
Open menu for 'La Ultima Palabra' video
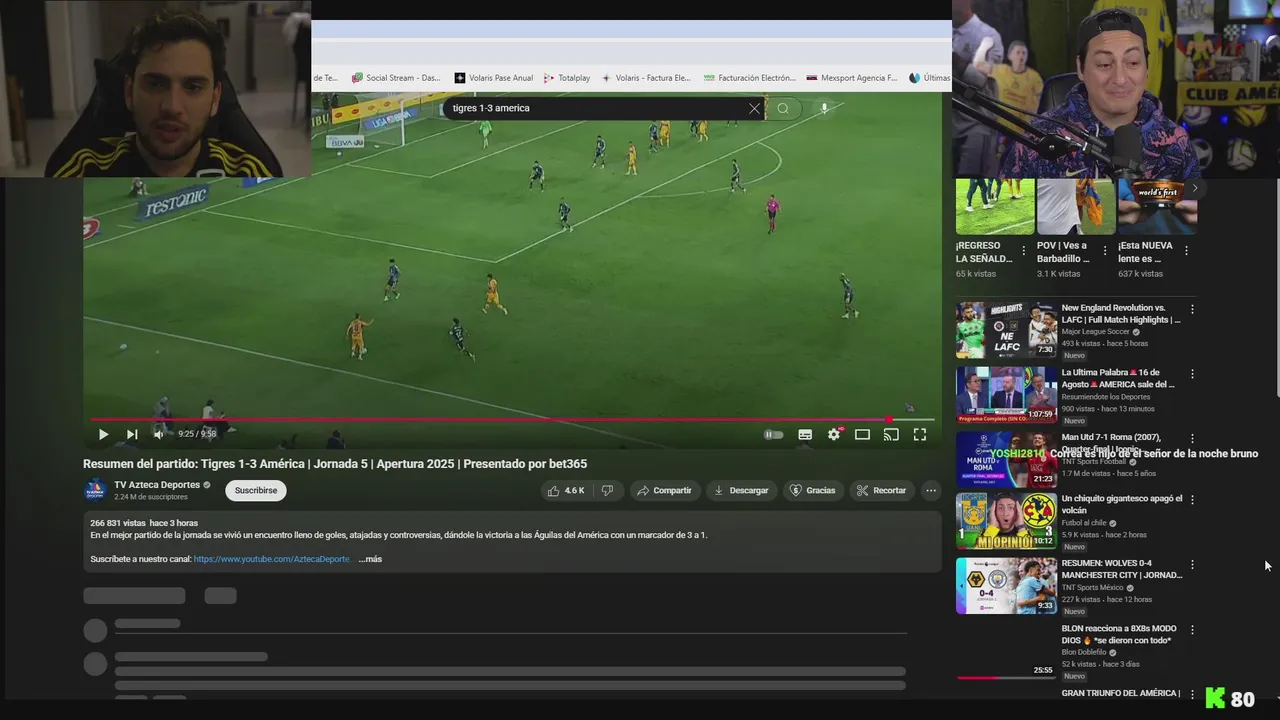point(1192,373)
